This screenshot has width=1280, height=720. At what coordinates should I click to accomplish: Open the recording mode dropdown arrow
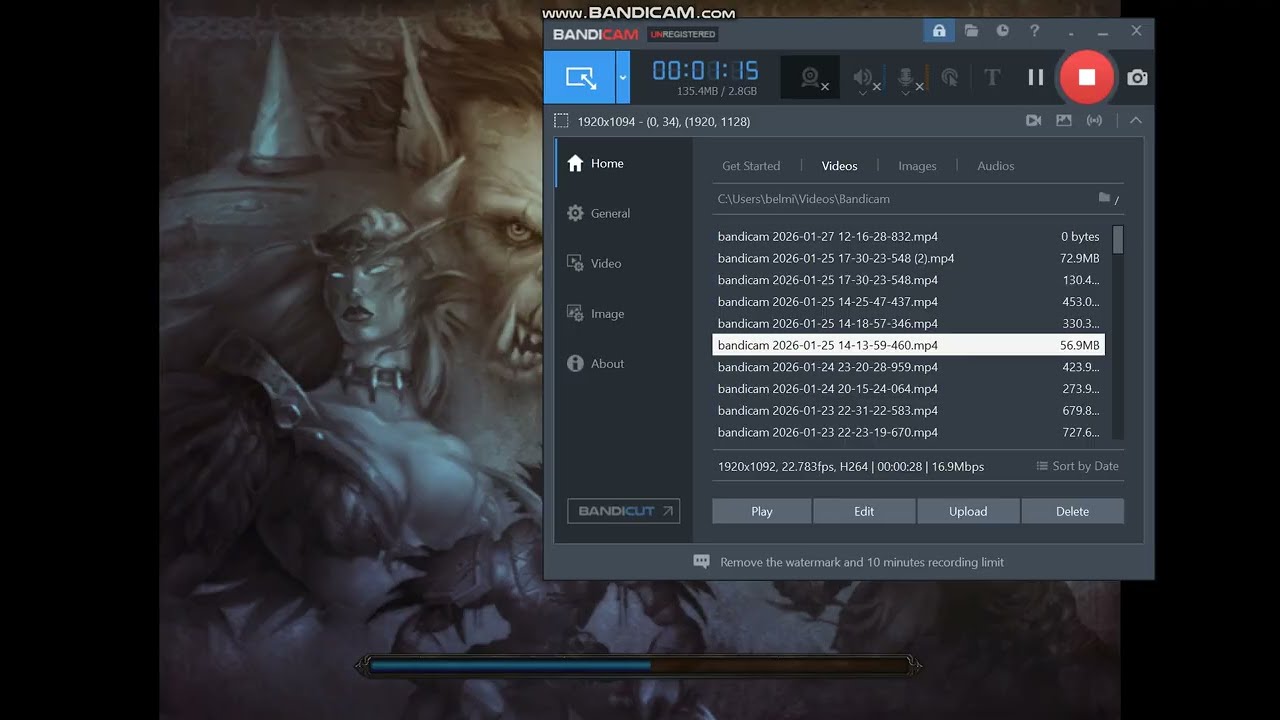[x=623, y=77]
